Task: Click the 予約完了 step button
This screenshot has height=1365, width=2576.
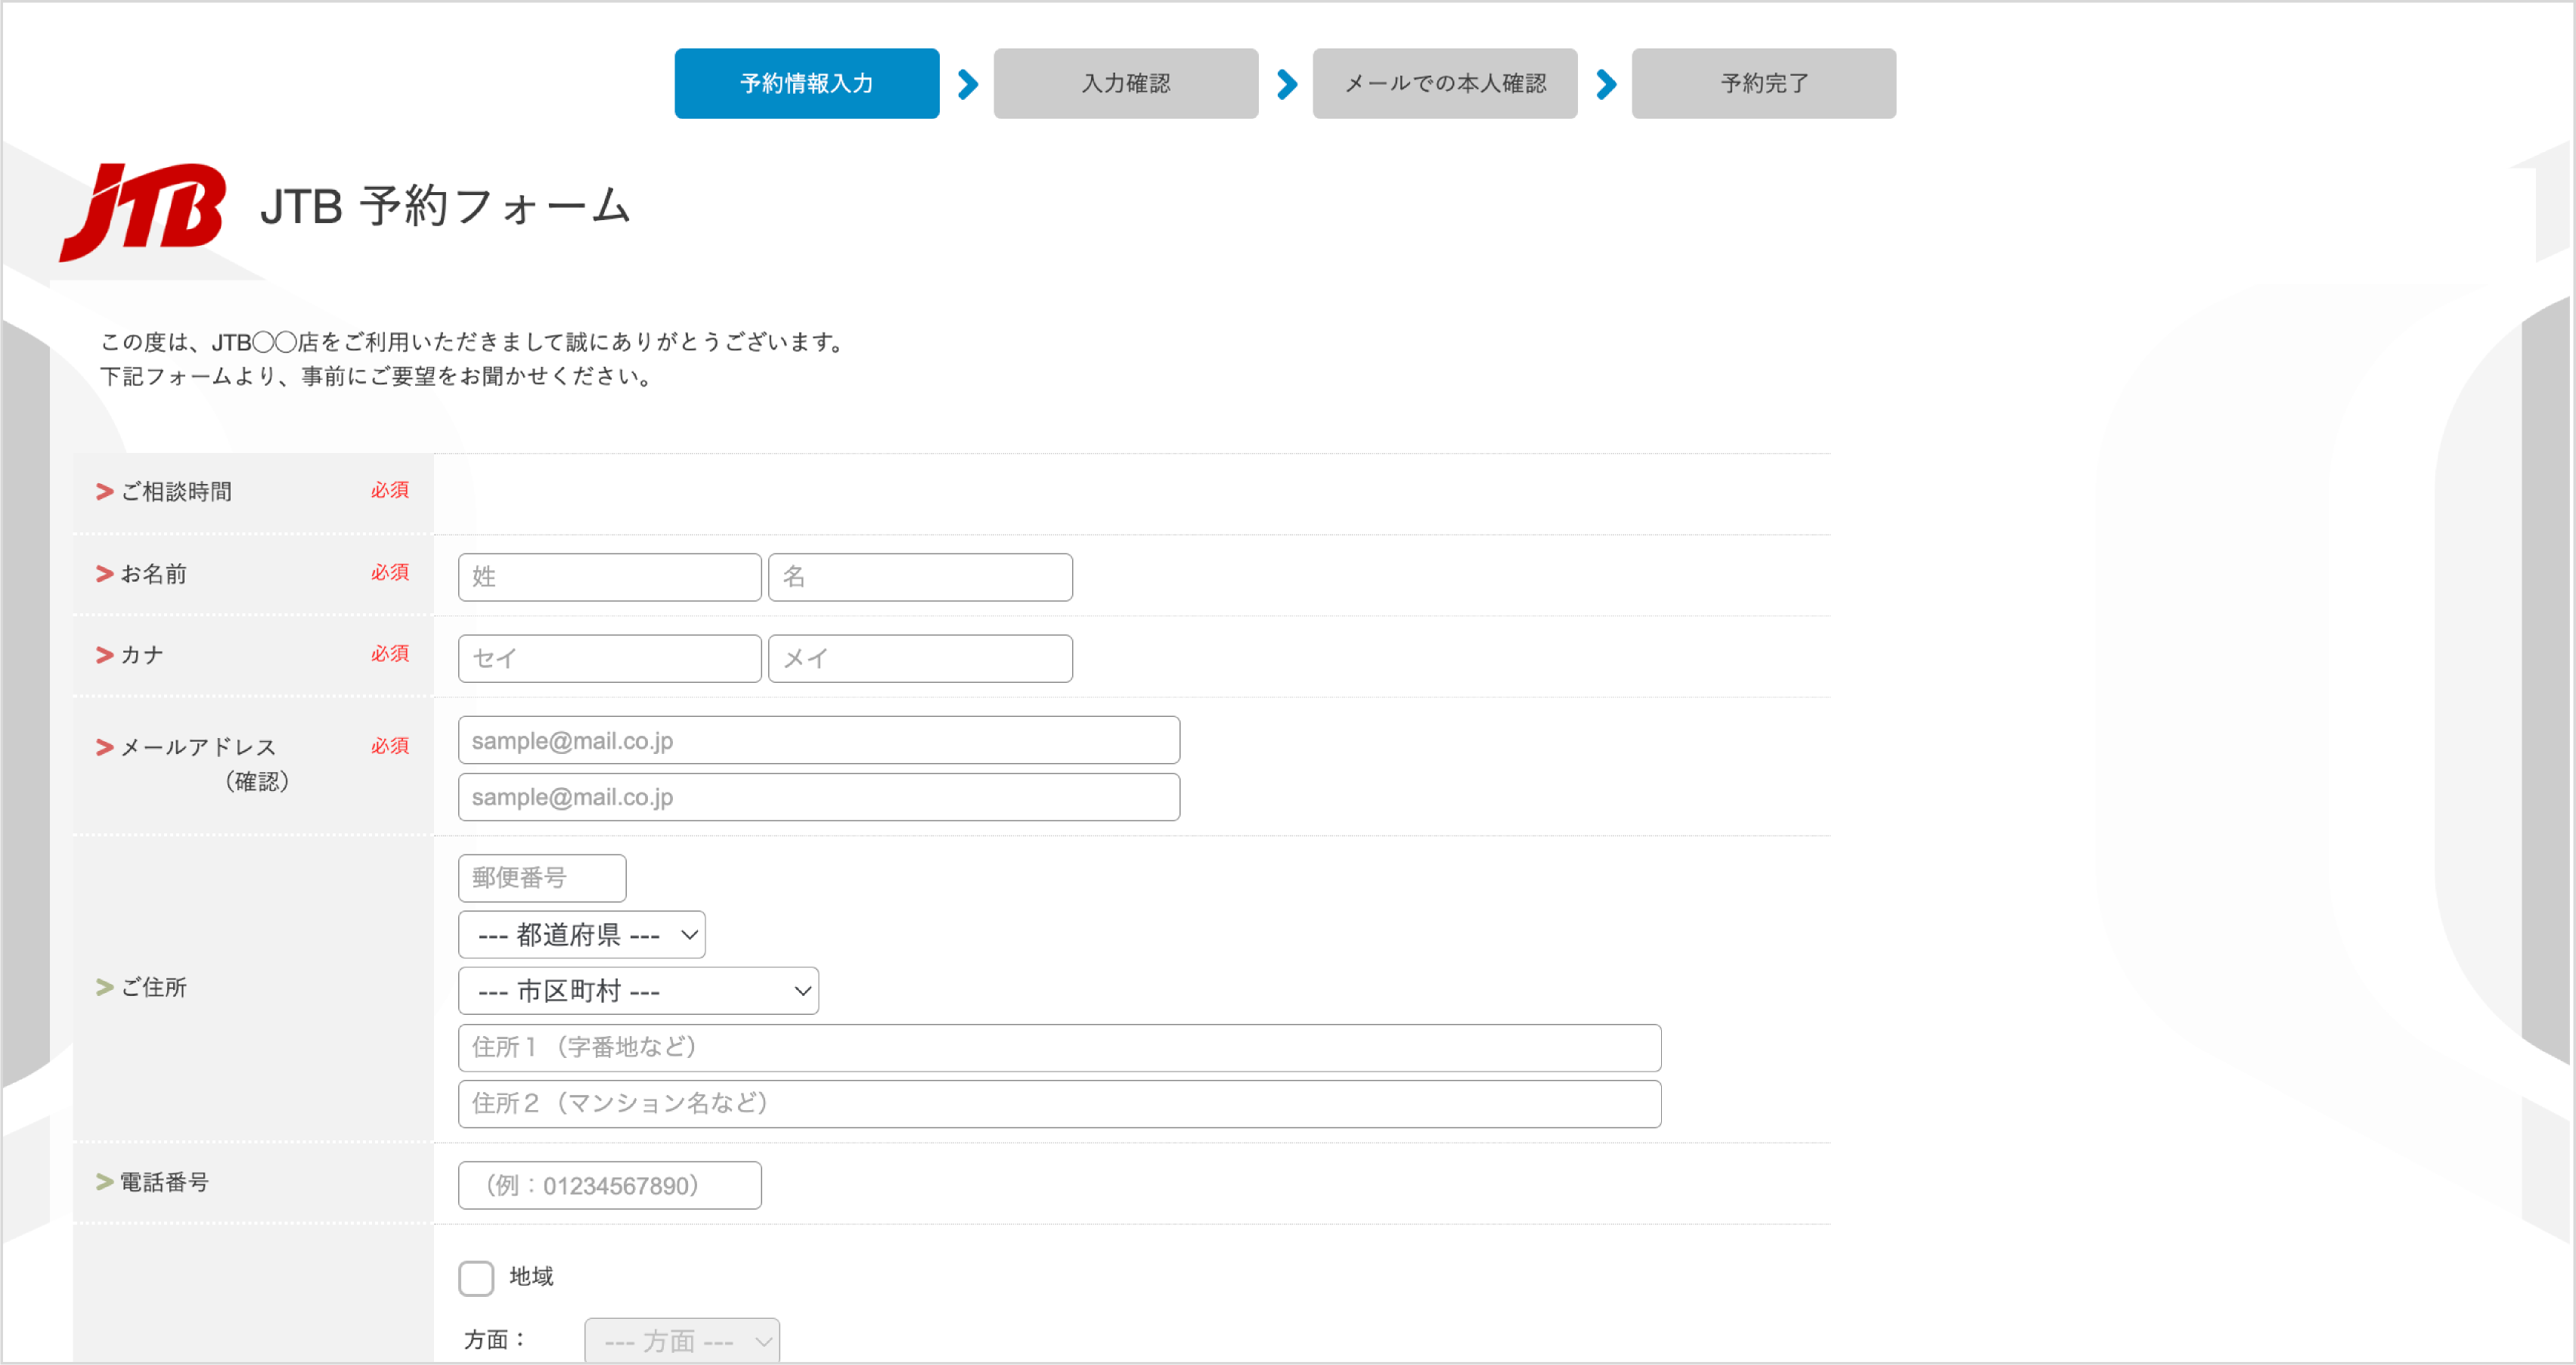Action: (x=1763, y=83)
